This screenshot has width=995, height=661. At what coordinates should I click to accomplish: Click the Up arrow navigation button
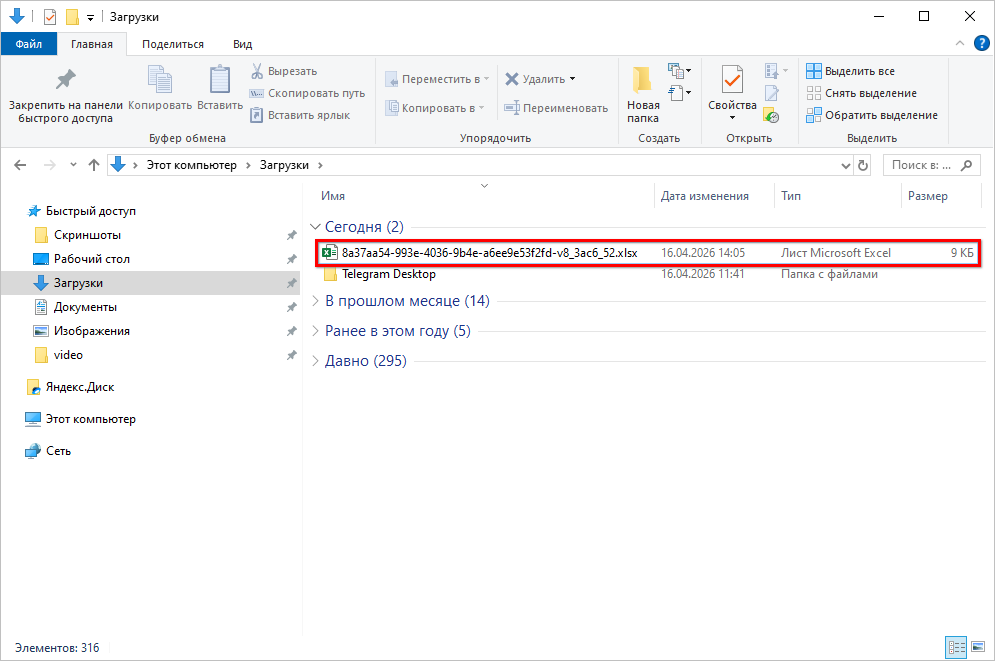[94, 165]
